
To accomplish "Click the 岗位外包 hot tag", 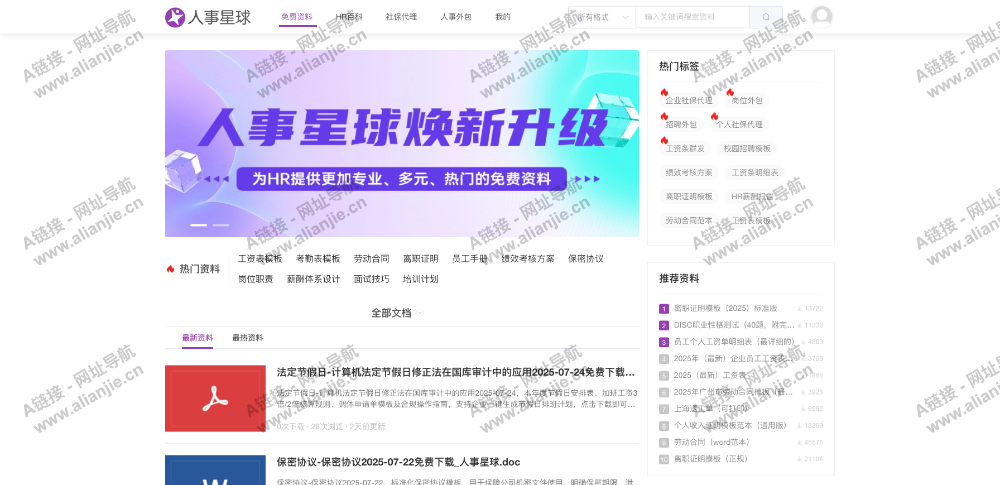I will 747,100.
